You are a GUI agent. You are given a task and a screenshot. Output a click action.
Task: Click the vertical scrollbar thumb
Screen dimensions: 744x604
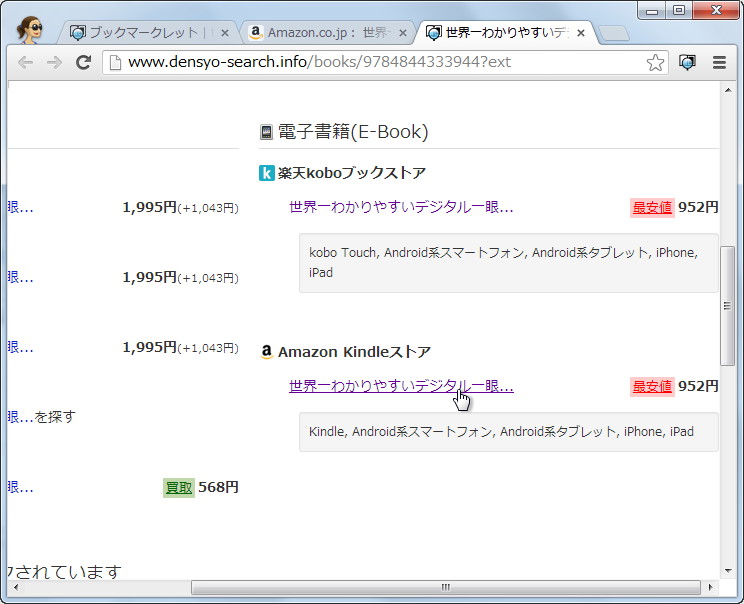click(727, 306)
